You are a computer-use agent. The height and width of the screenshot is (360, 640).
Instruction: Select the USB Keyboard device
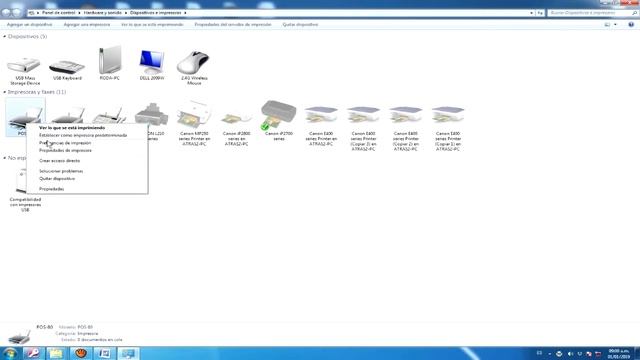coord(67,69)
